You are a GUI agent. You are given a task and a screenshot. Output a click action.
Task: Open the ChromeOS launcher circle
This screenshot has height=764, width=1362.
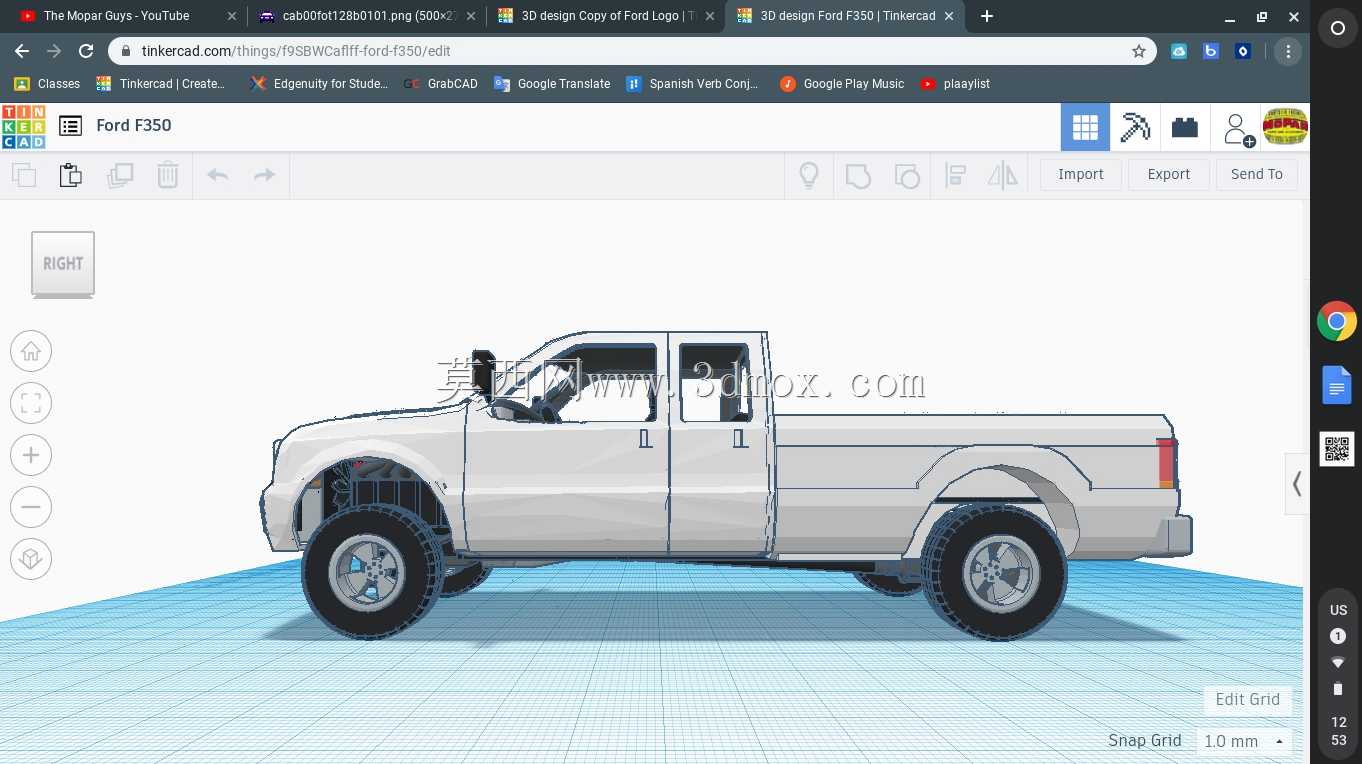pos(1337,29)
